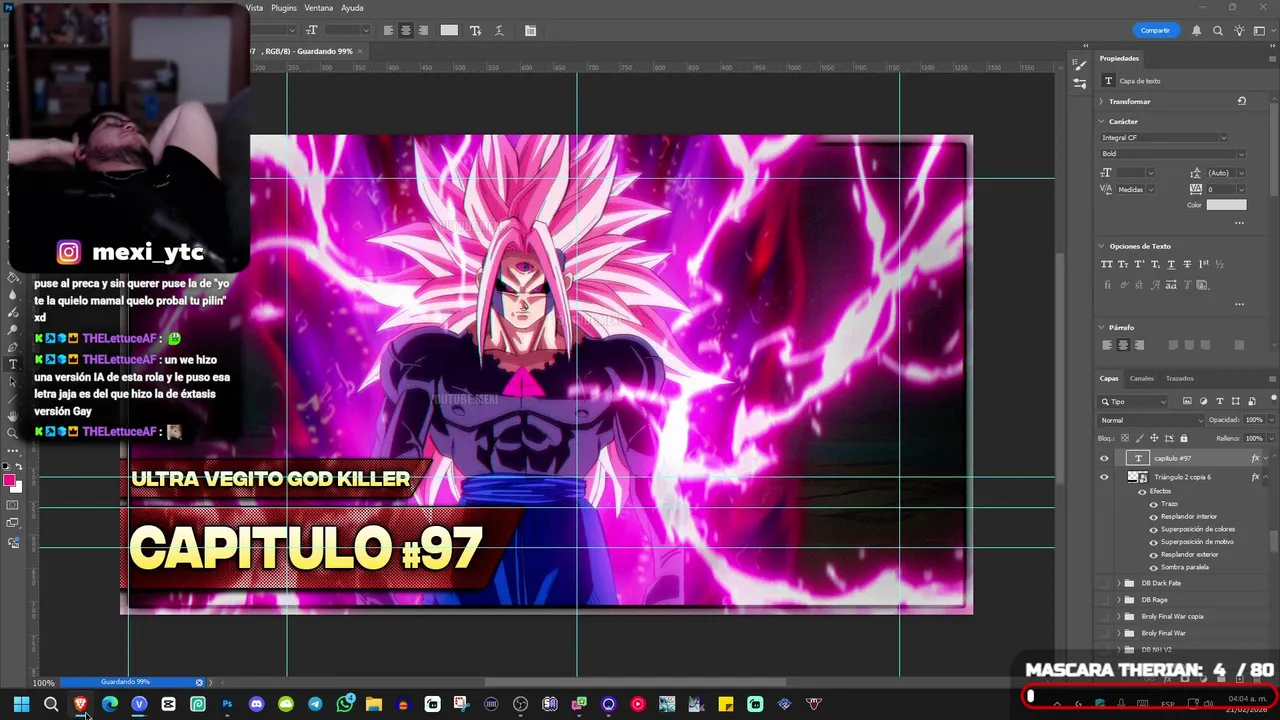This screenshot has height=720, width=1280.
Task: Open the Vista menu
Action: pos(255,8)
